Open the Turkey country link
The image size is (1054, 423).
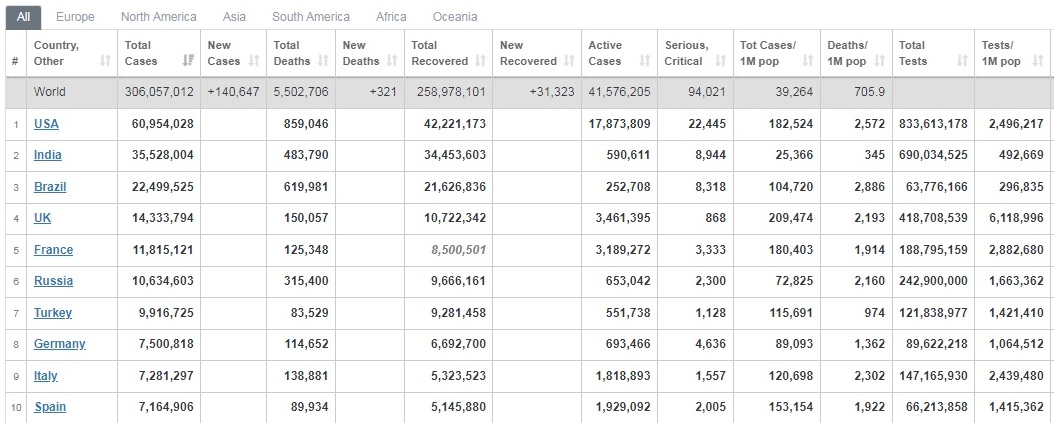pyautogui.click(x=53, y=312)
